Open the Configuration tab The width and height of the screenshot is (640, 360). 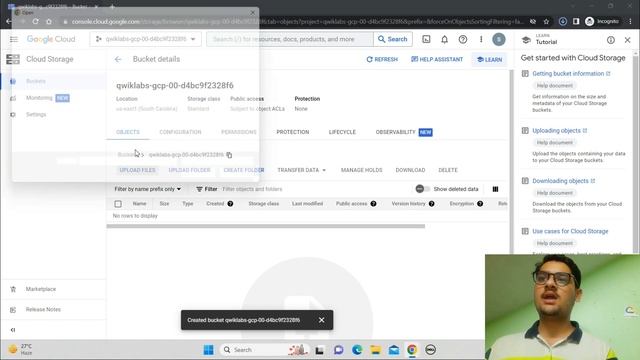coord(180,132)
